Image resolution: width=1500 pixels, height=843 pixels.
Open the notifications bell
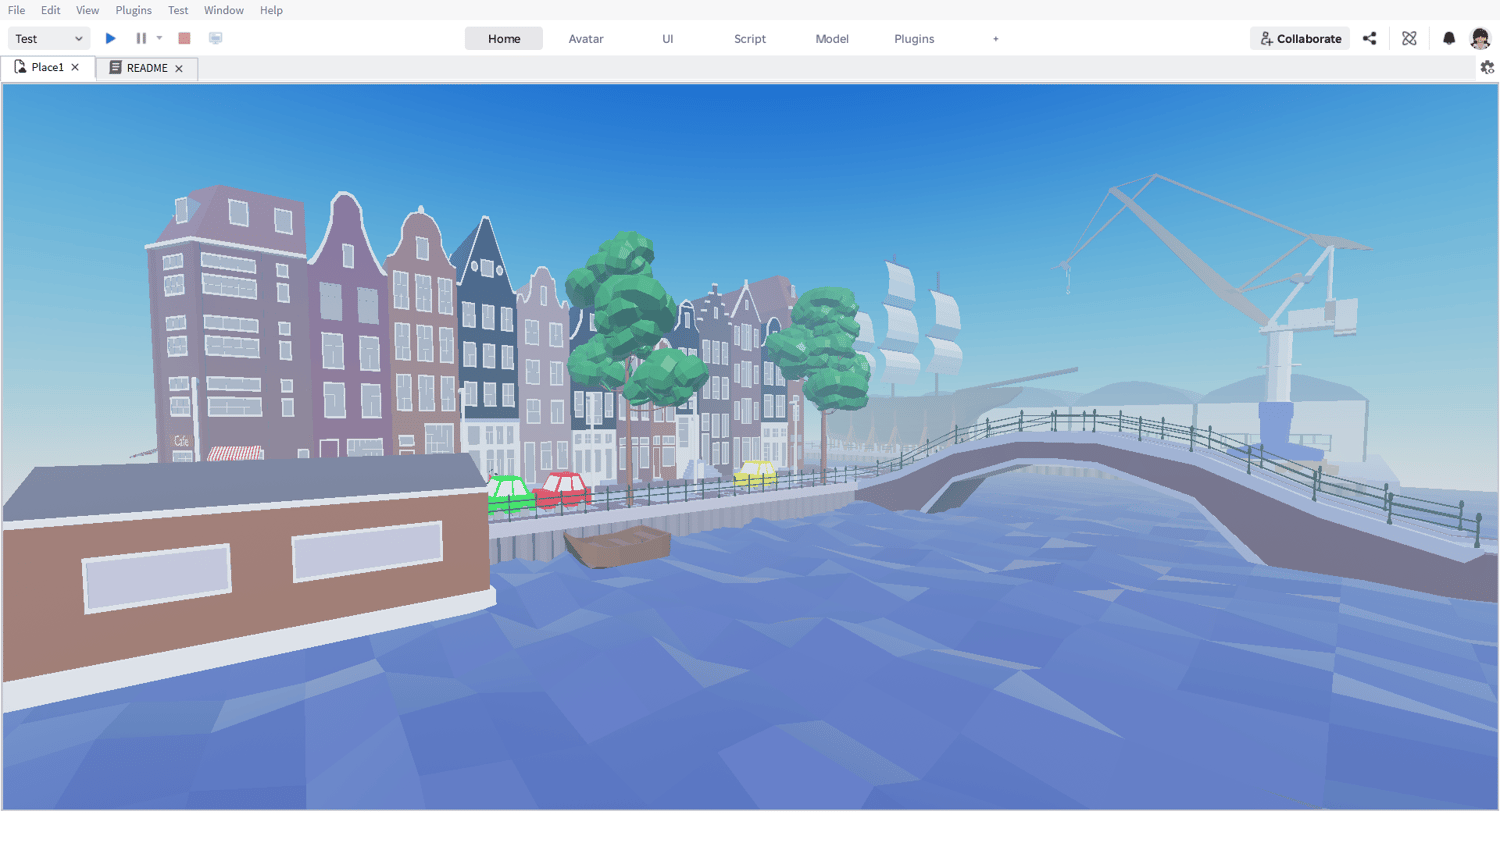tap(1449, 38)
